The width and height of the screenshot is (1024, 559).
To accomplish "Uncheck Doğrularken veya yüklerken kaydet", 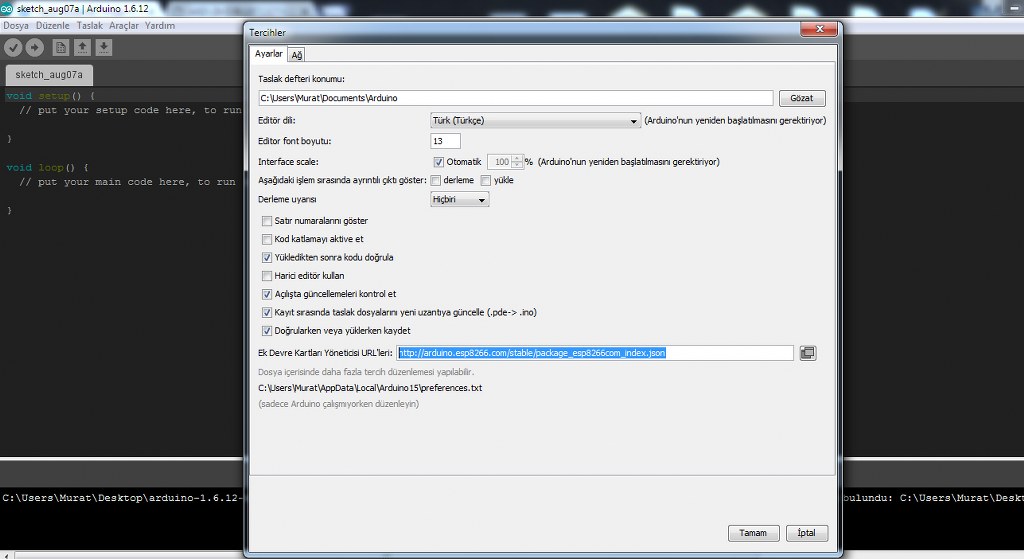I will [x=266, y=330].
